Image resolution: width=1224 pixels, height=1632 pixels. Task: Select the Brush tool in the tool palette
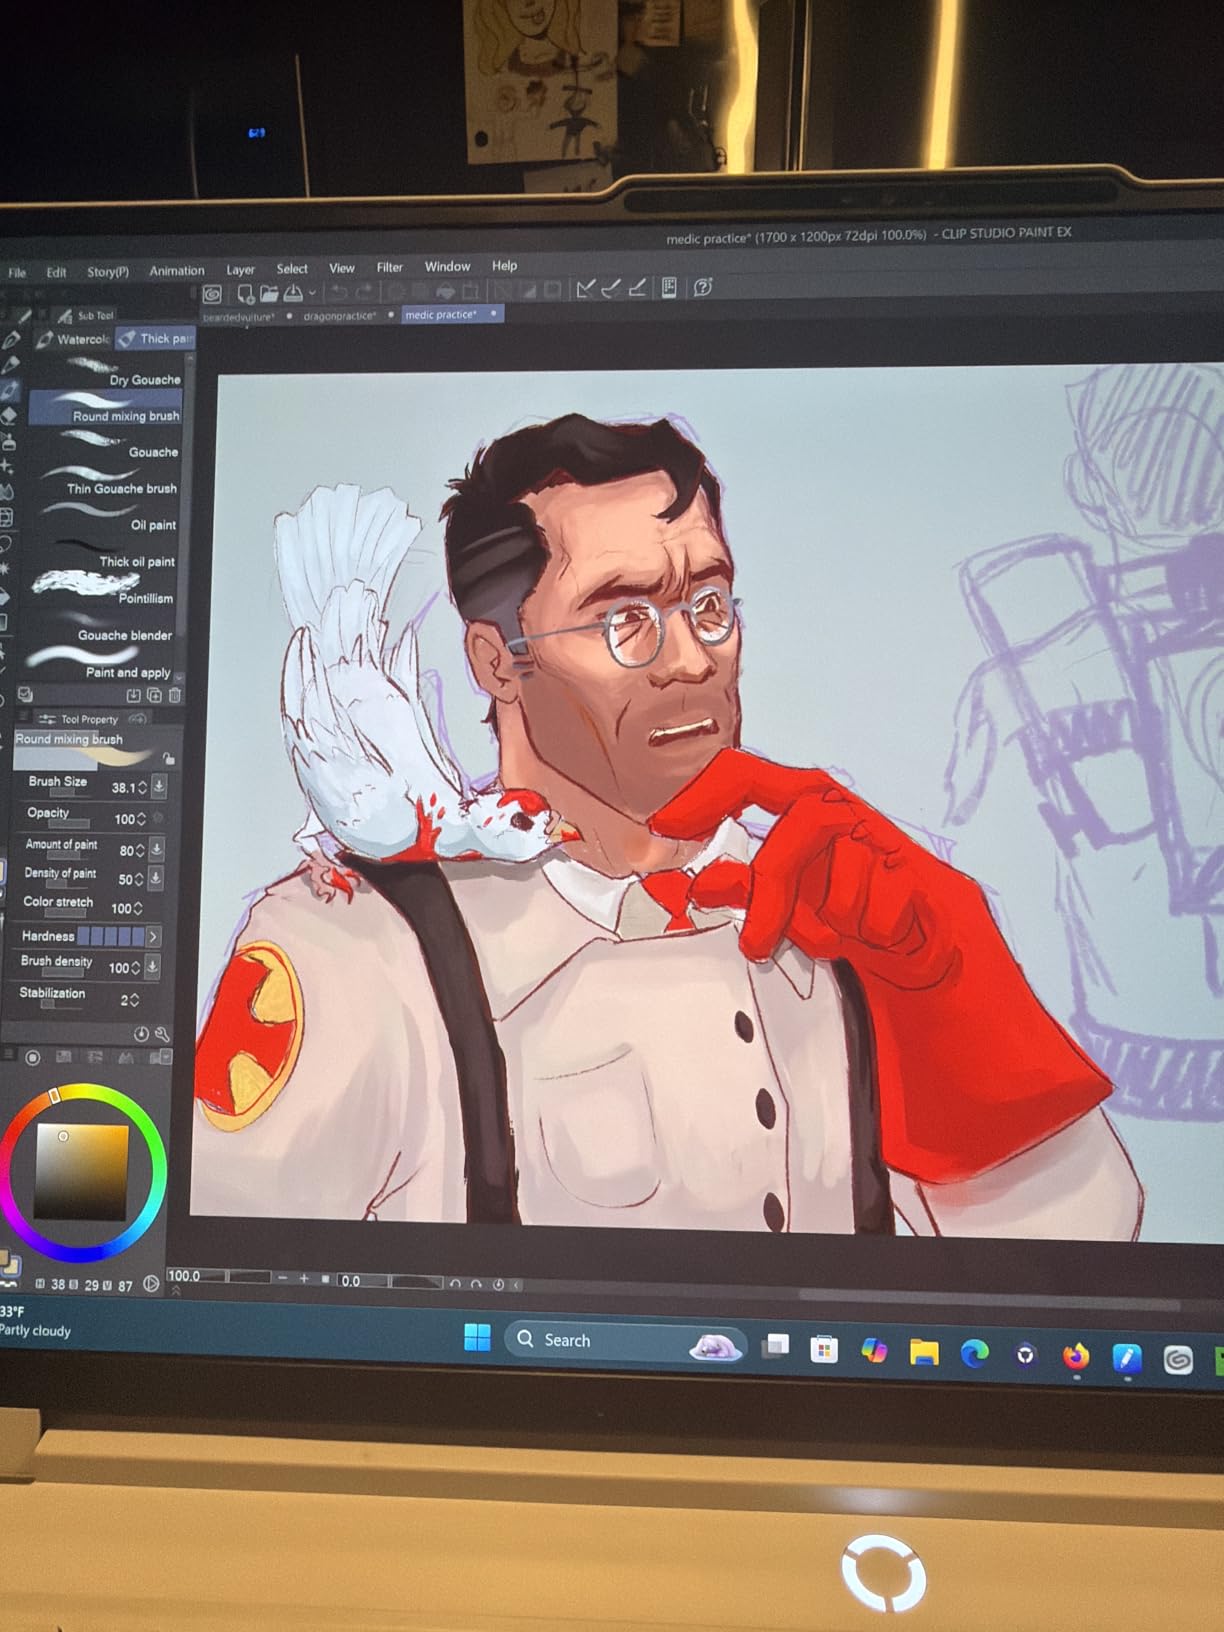coord(10,390)
